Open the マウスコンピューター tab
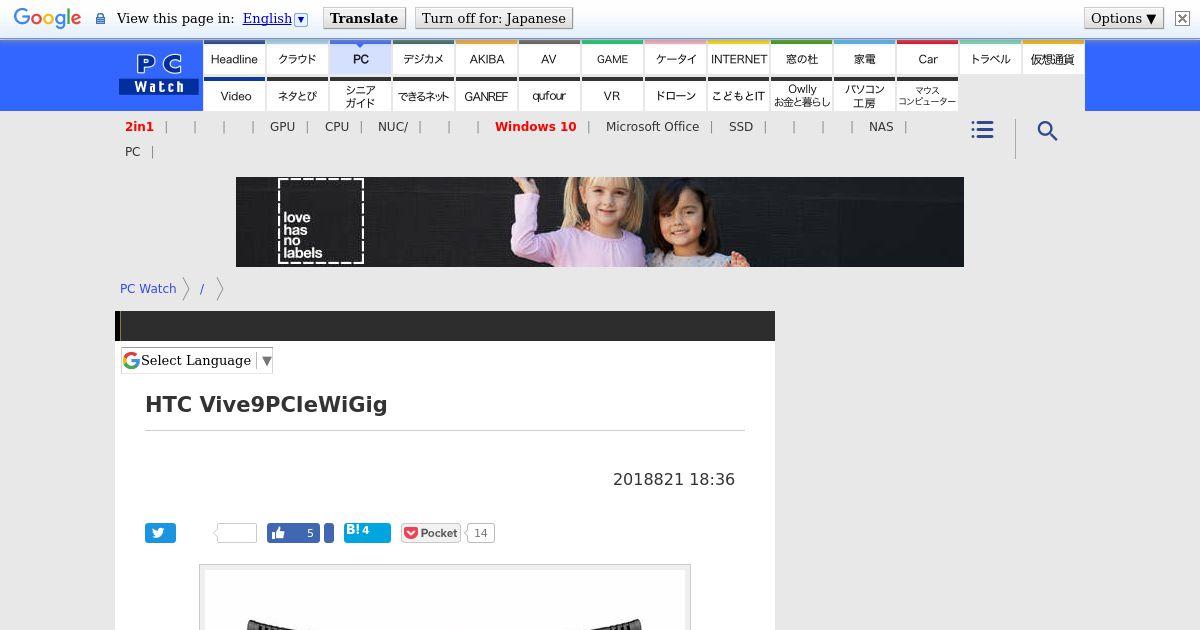This screenshot has height=630, width=1200. (928, 95)
